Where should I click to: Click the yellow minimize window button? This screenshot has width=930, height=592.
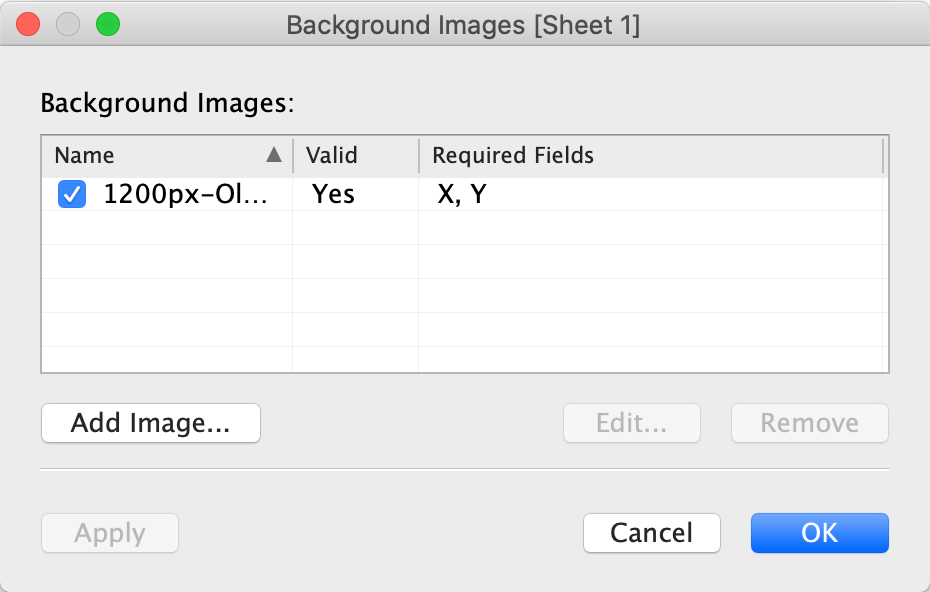(68, 25)
